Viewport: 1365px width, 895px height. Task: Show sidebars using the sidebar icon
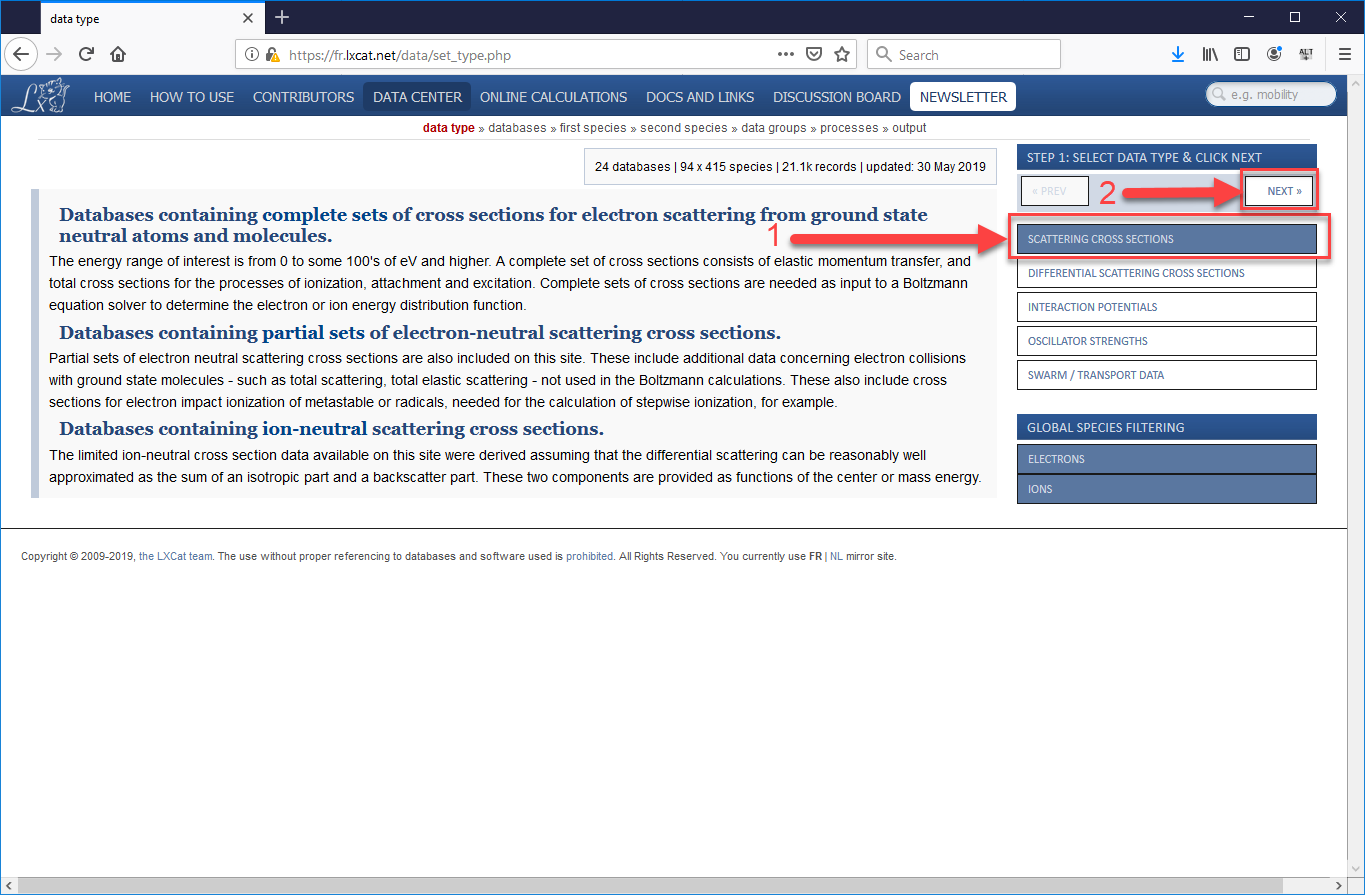[1241, 54]
